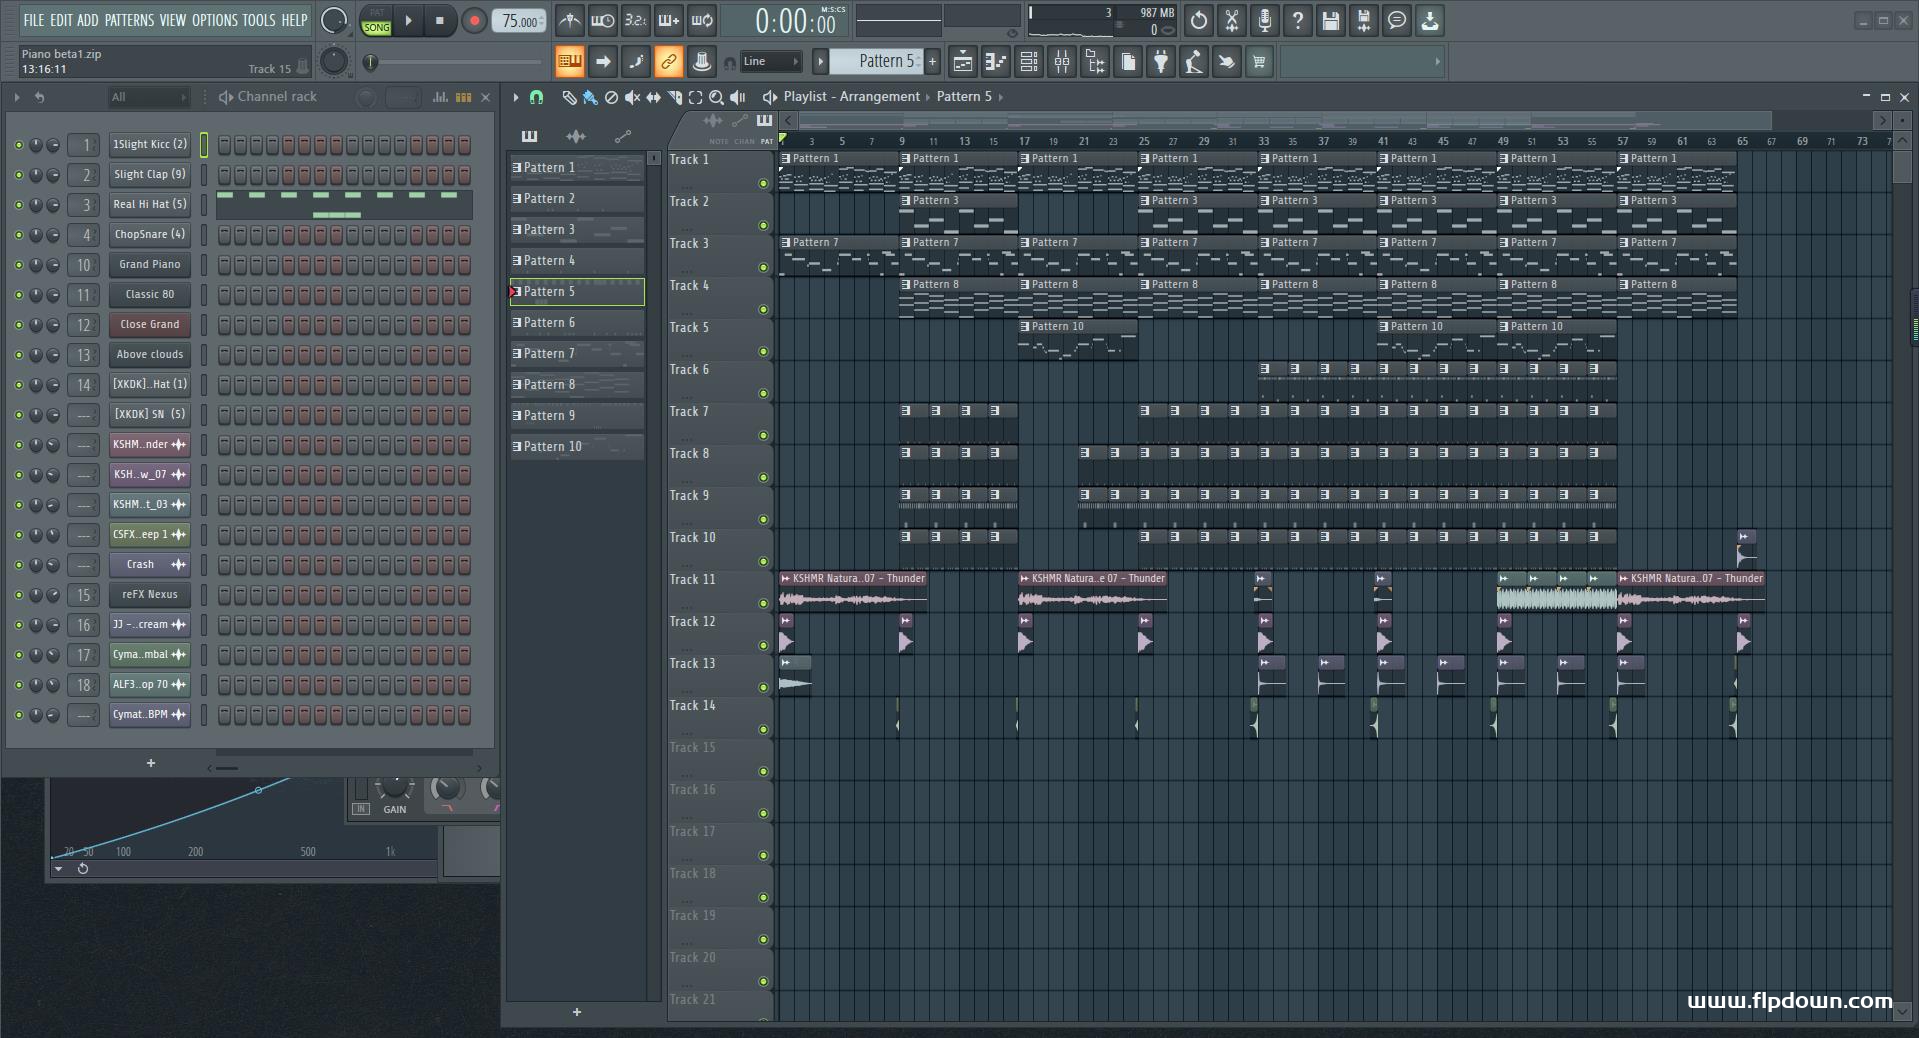Toggle wait for input to start playing
This screenshot has width=1919, height=1038.
[x=603, y=20]
